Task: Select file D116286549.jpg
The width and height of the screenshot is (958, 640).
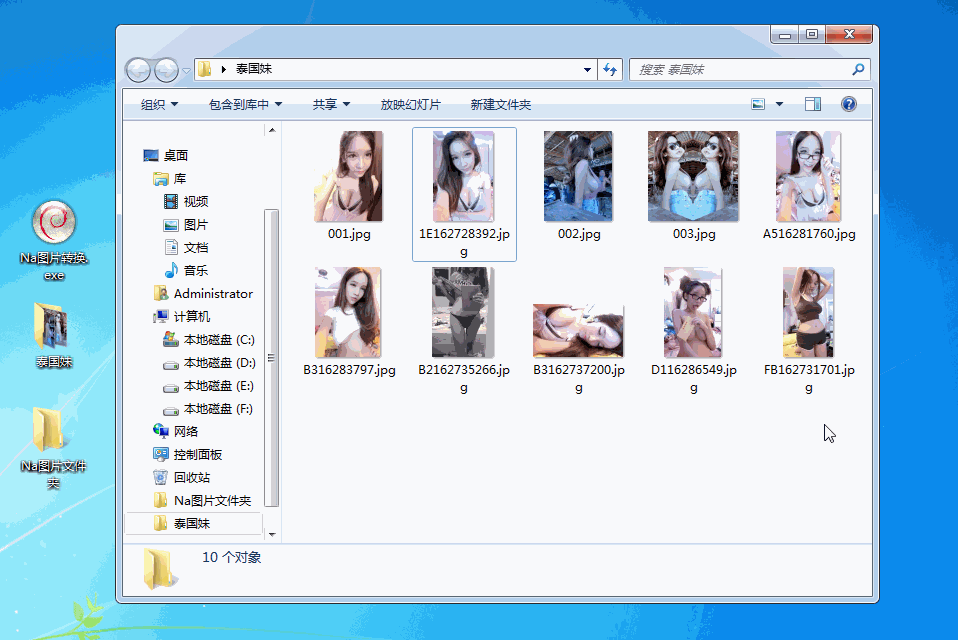Action: pyautogui.click(x=693, y=330)
